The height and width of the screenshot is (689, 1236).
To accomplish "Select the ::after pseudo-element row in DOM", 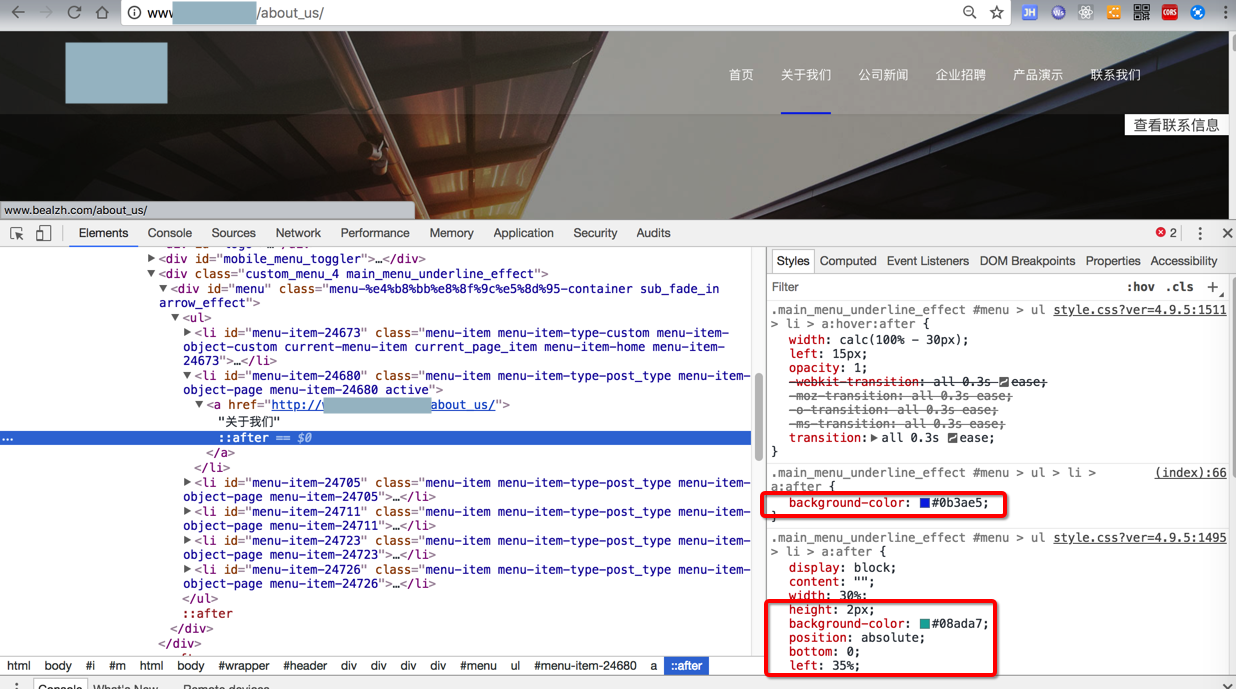I will 376,438.
